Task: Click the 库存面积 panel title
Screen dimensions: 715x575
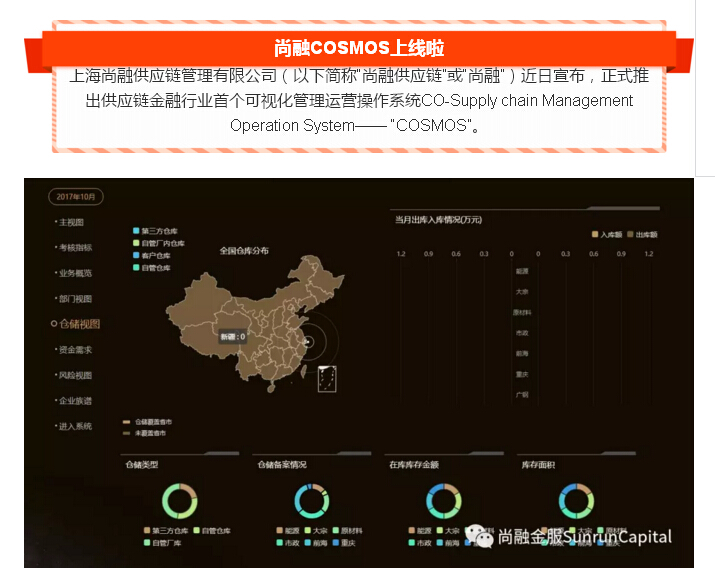Action: [538, 465]
